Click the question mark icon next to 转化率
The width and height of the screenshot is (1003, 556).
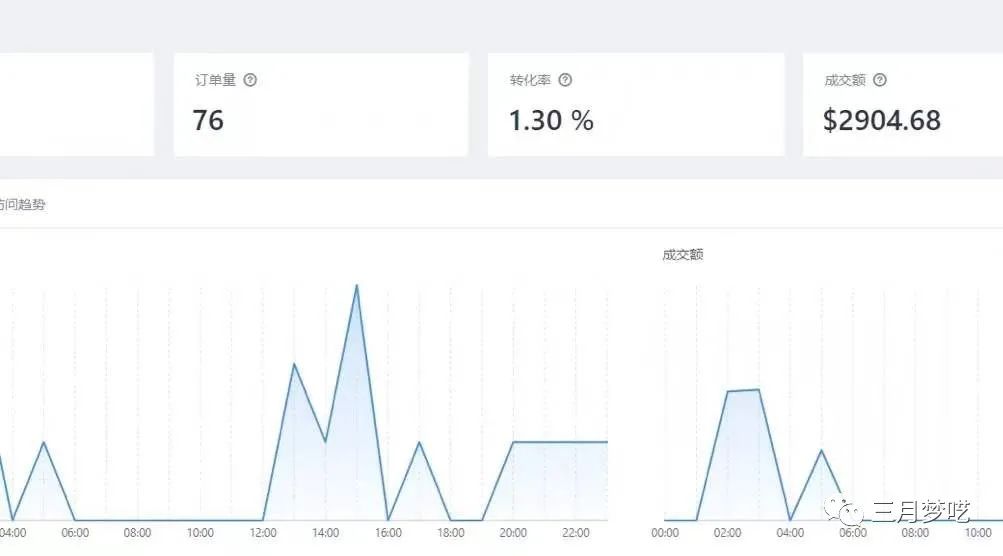tap(565, 80)
